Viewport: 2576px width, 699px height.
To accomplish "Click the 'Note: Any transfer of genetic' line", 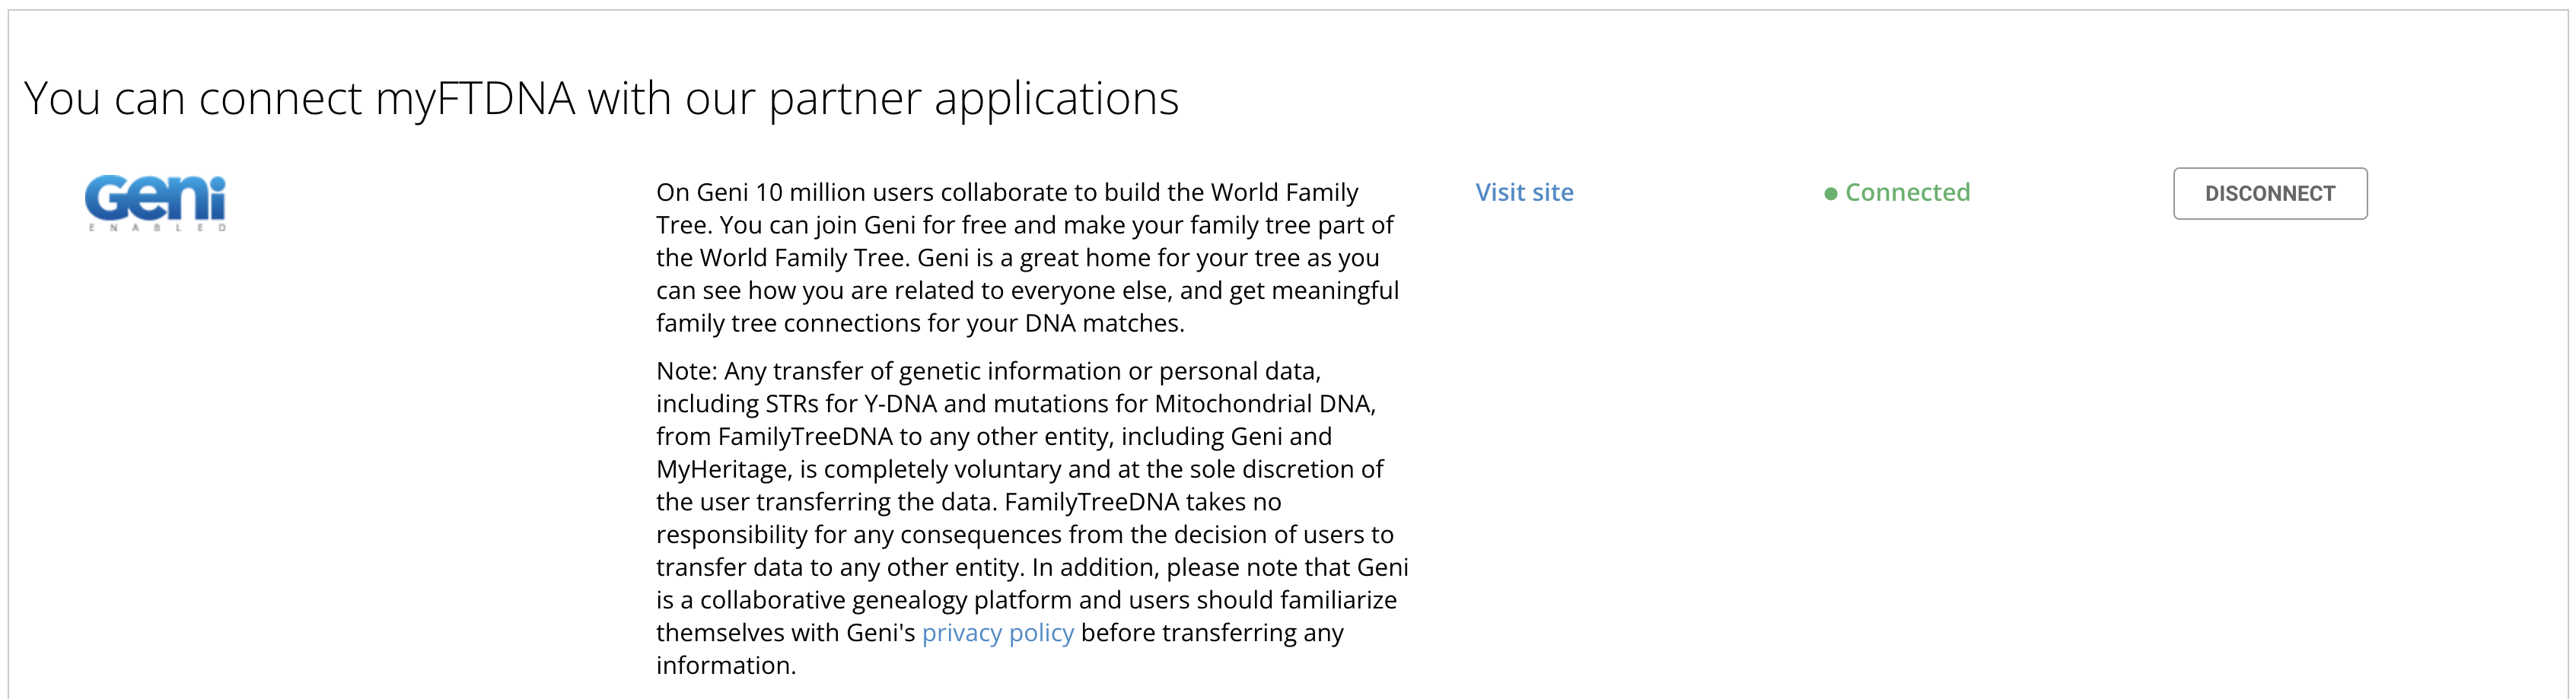I will pos(988,371).
